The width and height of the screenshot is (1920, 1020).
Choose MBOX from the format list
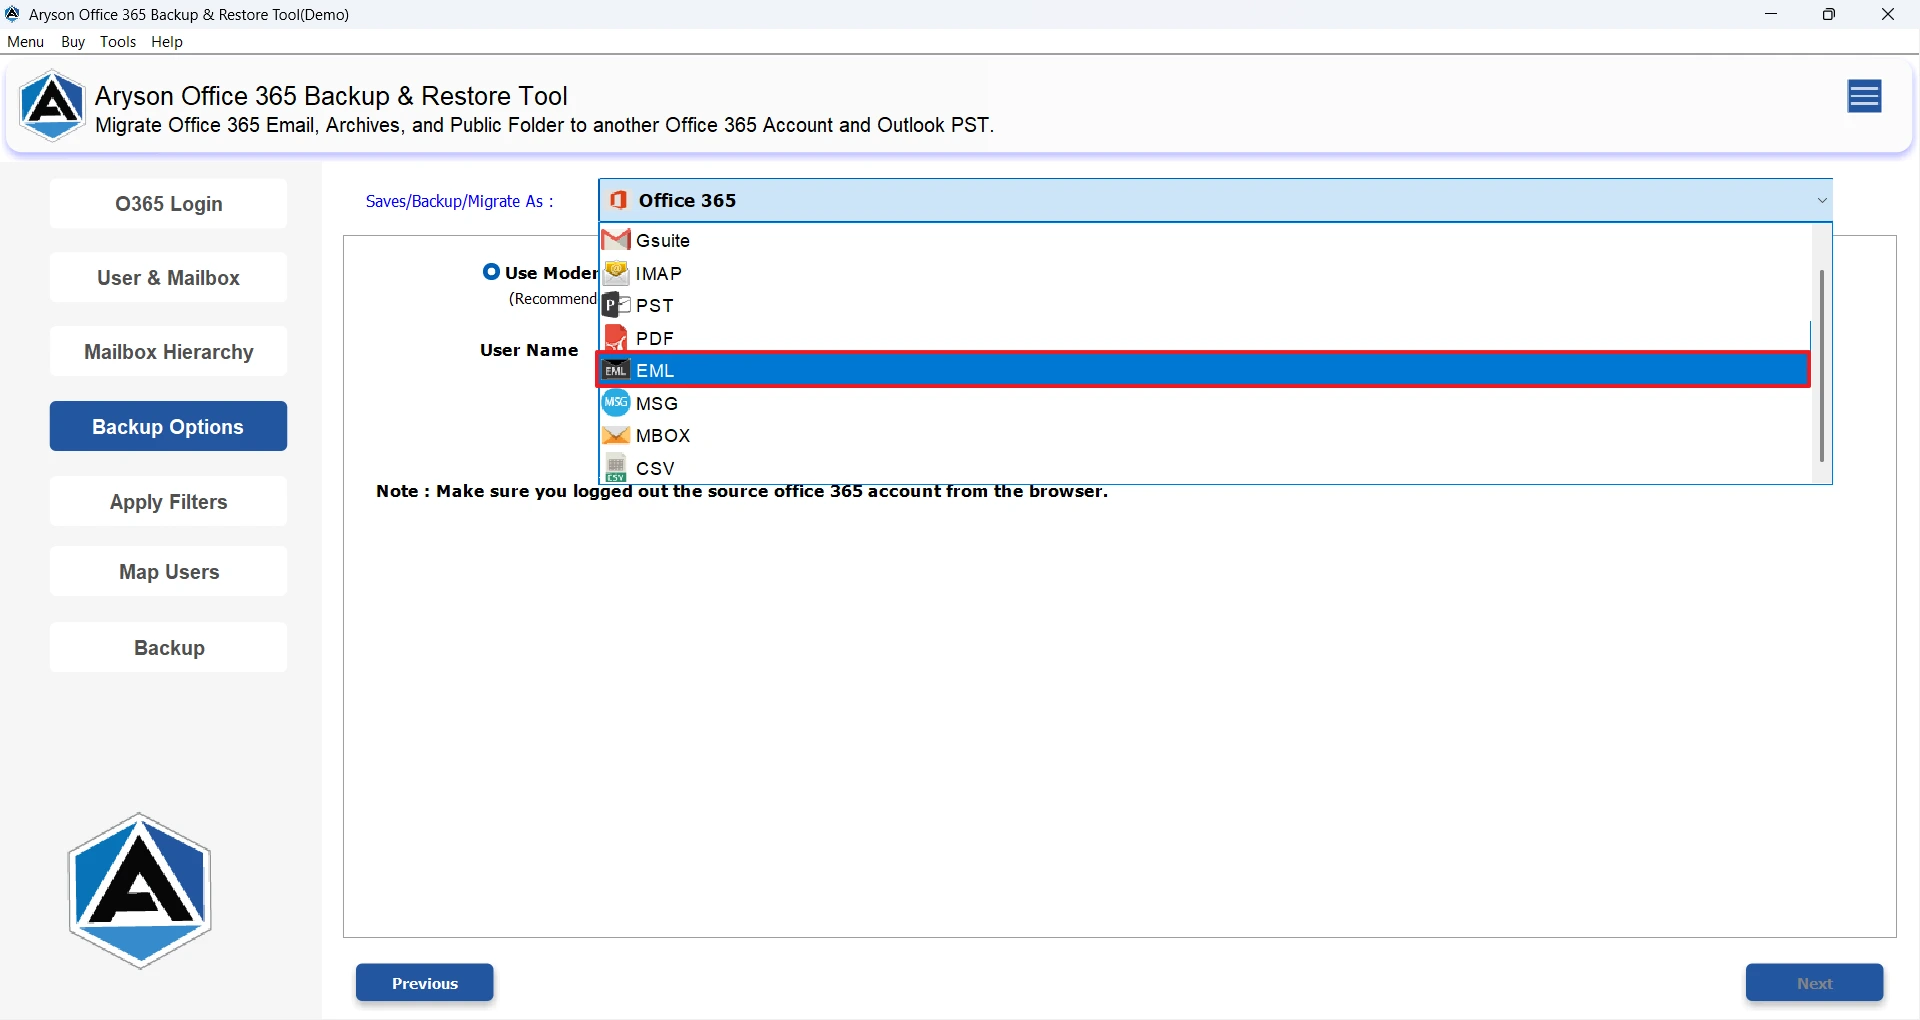[x=1205, y=436]
